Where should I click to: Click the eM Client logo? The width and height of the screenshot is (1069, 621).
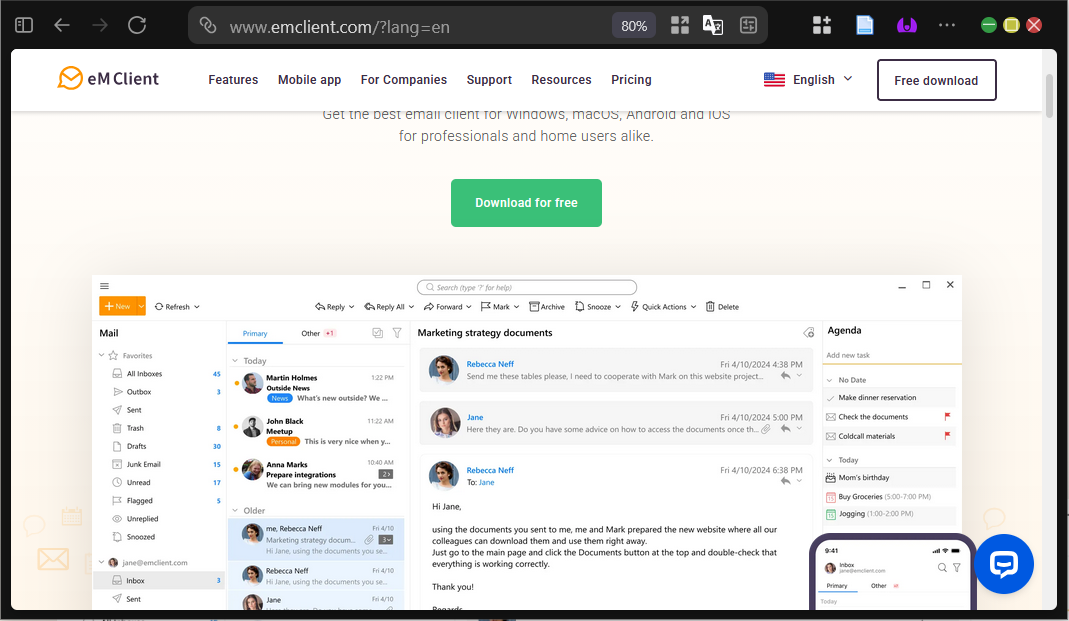point(108,79)
